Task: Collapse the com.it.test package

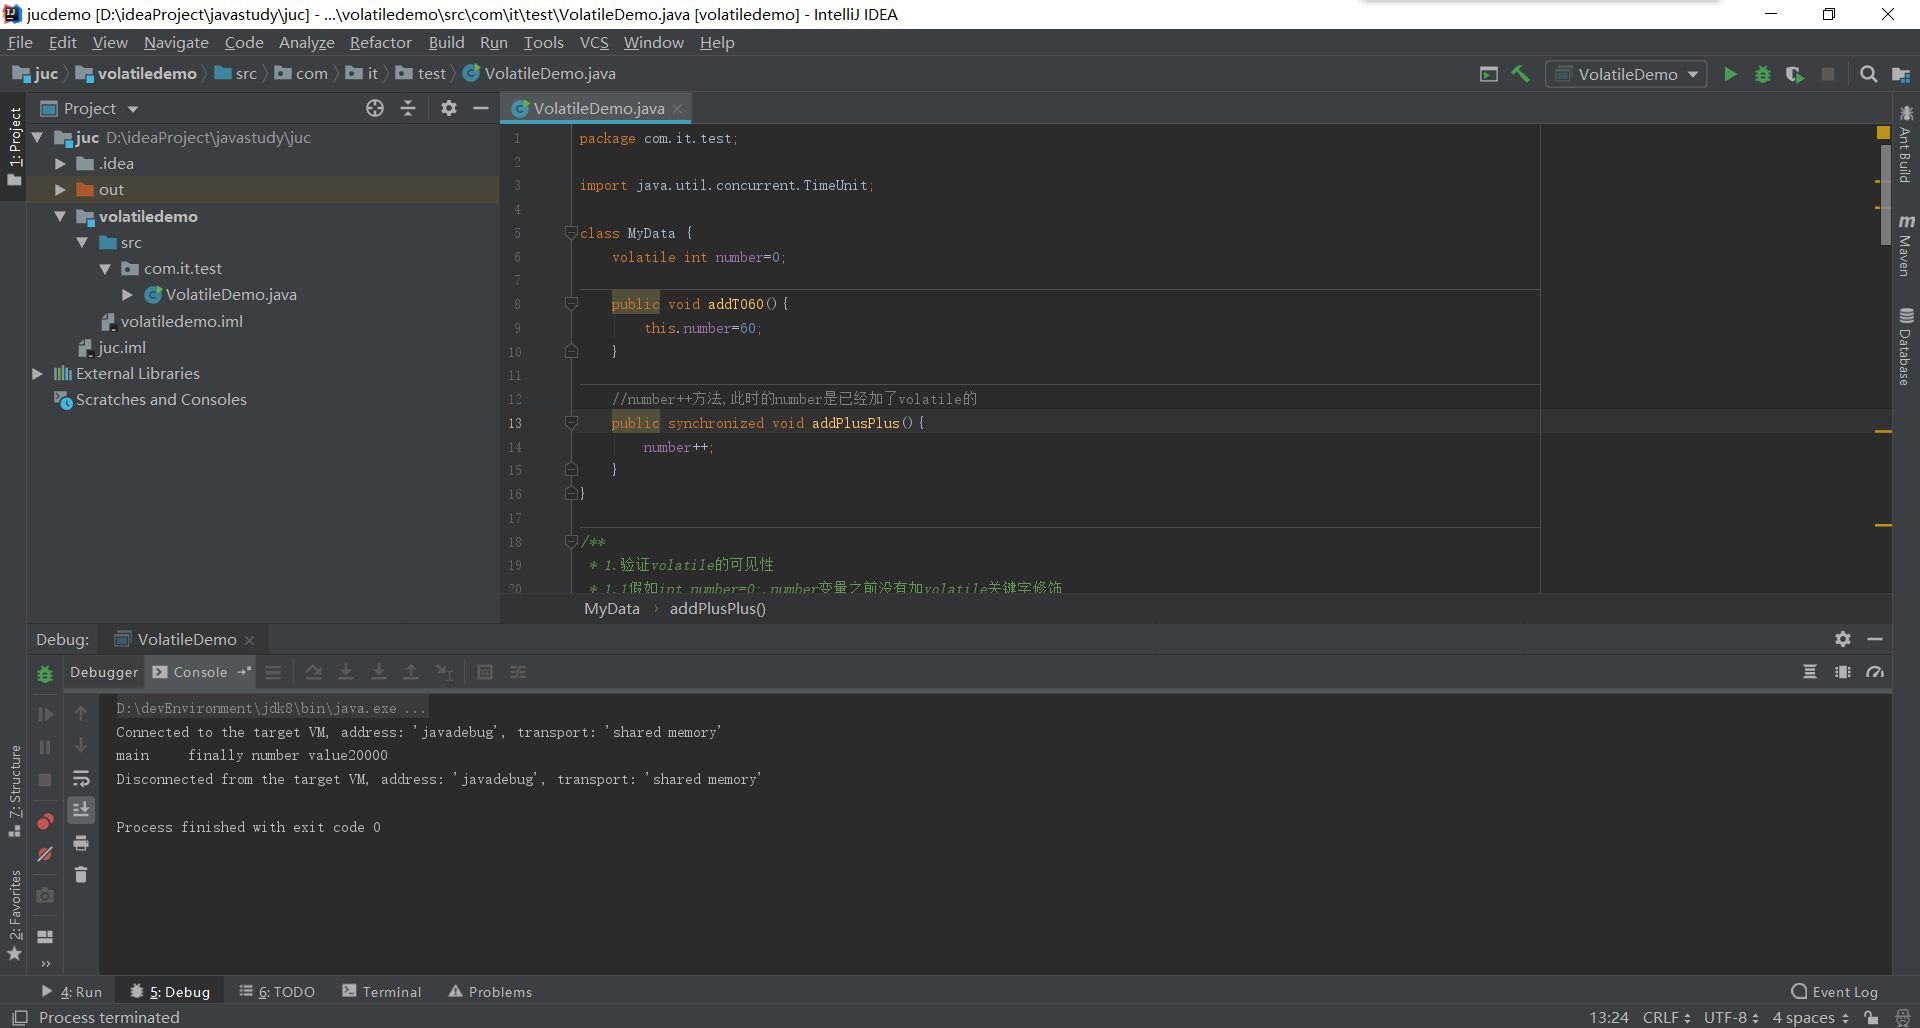Action: click(x=105, y=268)
